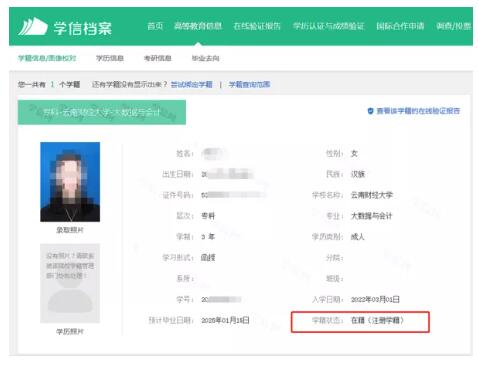478x371 pixels.
Task: Go to 在线验证报告 menu
Action: pyautogui.click(x=257, y=26)
